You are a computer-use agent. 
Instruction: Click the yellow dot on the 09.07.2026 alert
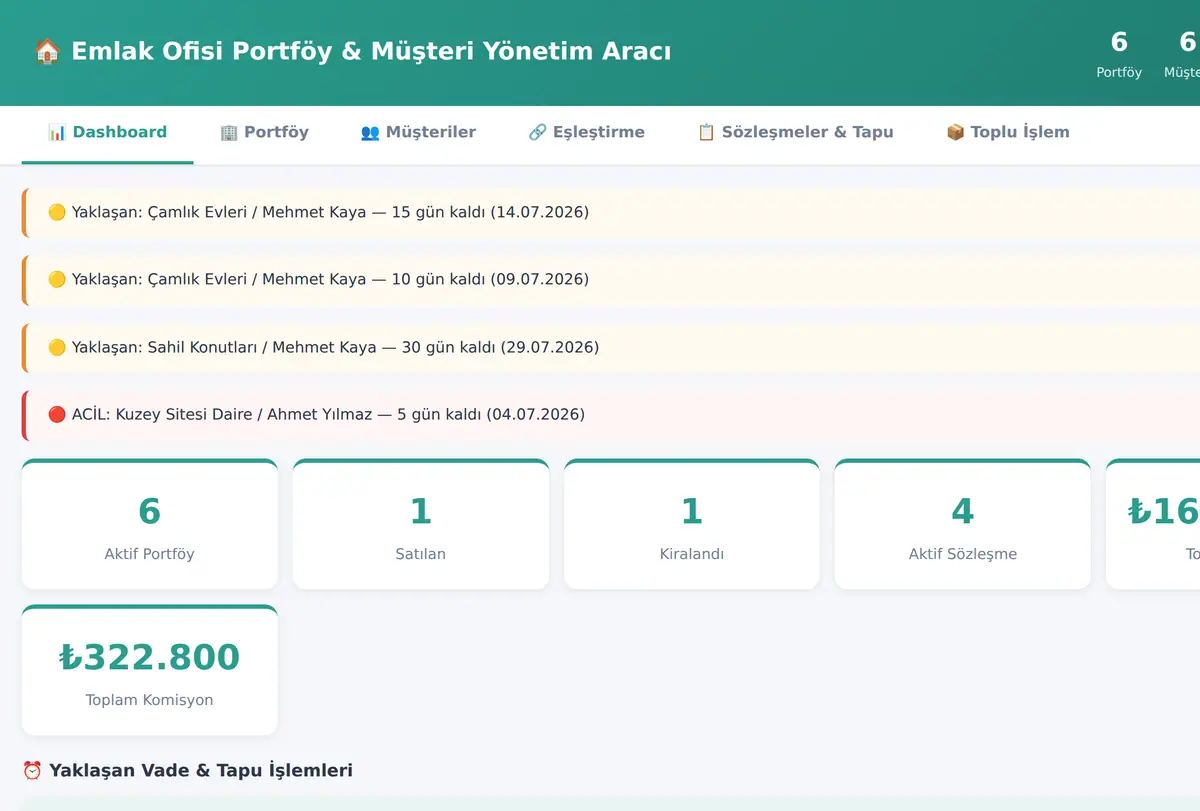57,279
